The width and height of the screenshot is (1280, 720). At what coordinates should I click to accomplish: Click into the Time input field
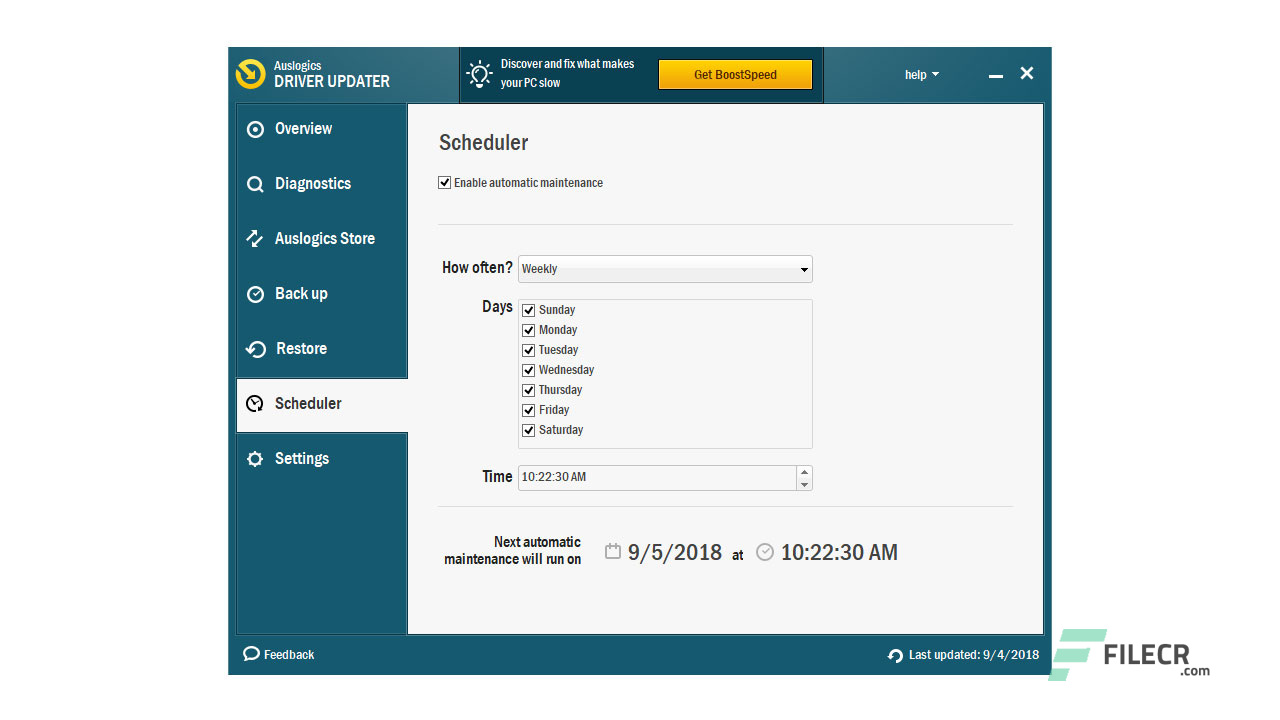coord(657,478)
